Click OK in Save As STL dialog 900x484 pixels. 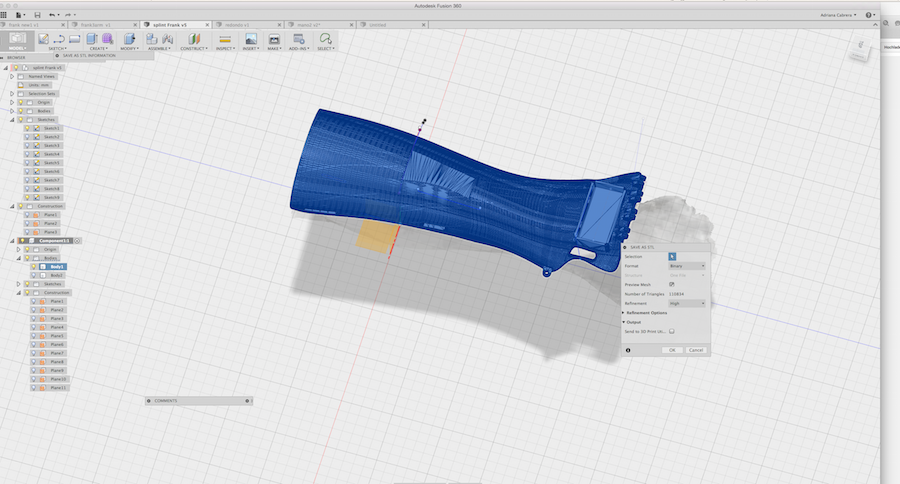click(x=672, y=350)
